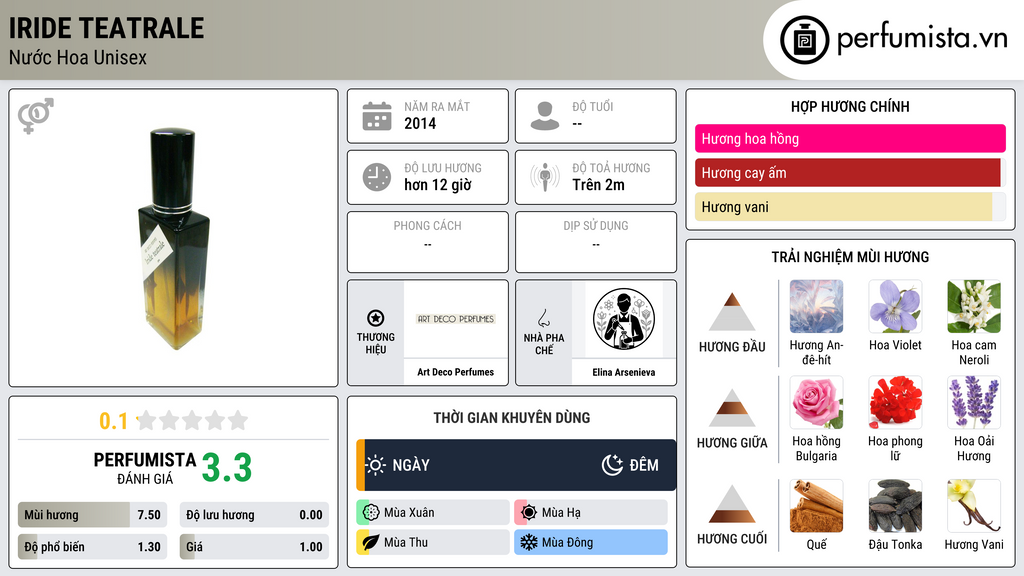
Task: Select the Mùa Xuân season chip
Action: tap(433, 513)
